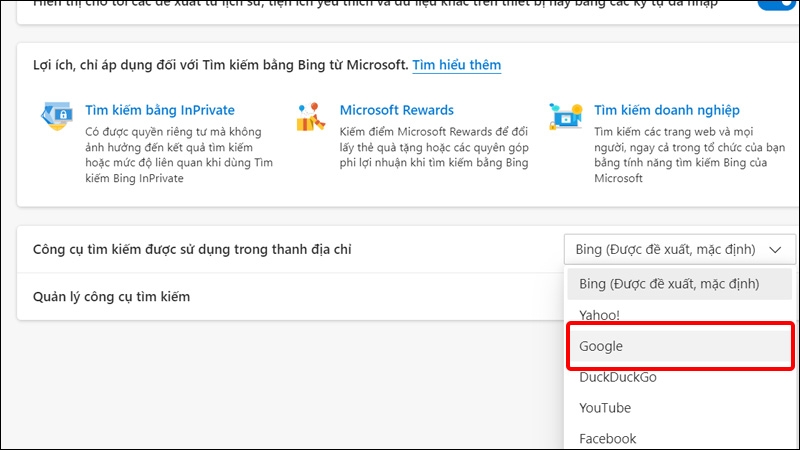
Task: Select Yahoo! from the list
Action: [x=679, y=315]
